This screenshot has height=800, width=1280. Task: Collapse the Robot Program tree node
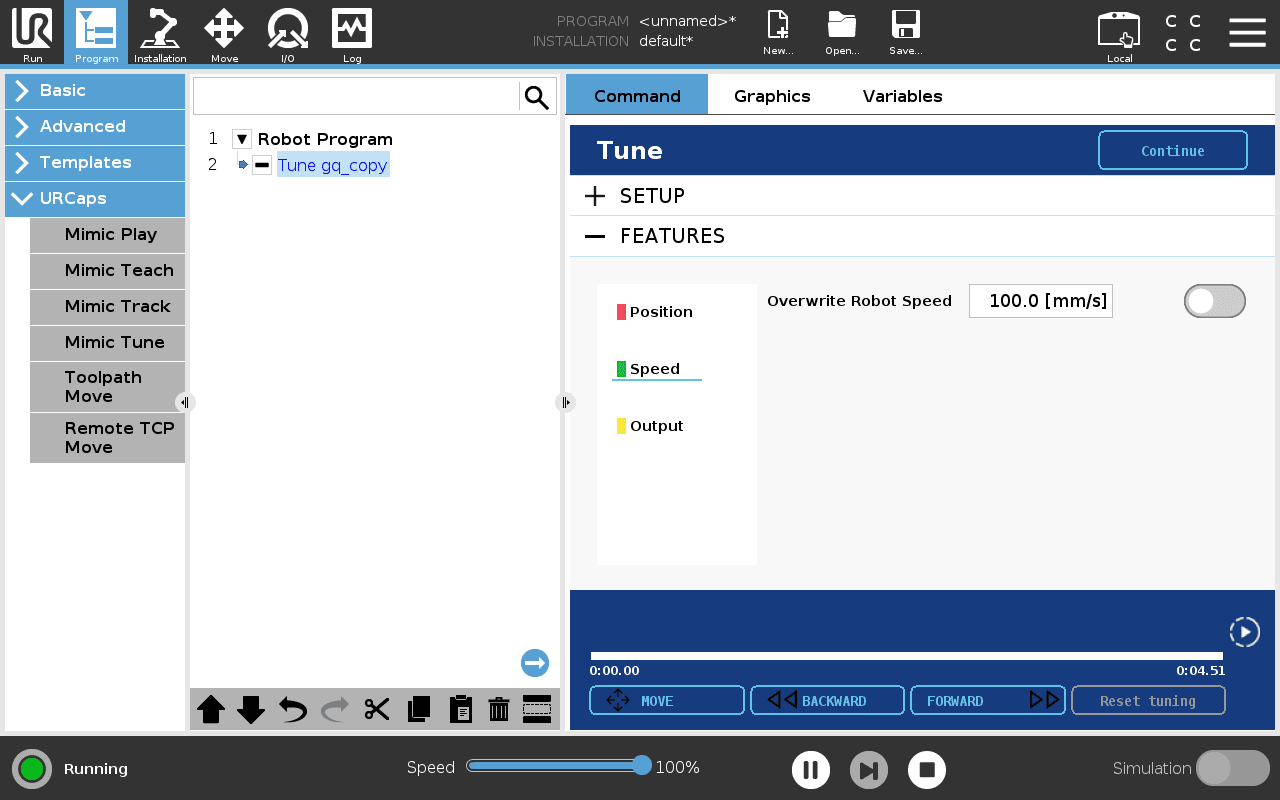(x=242, y=139)
